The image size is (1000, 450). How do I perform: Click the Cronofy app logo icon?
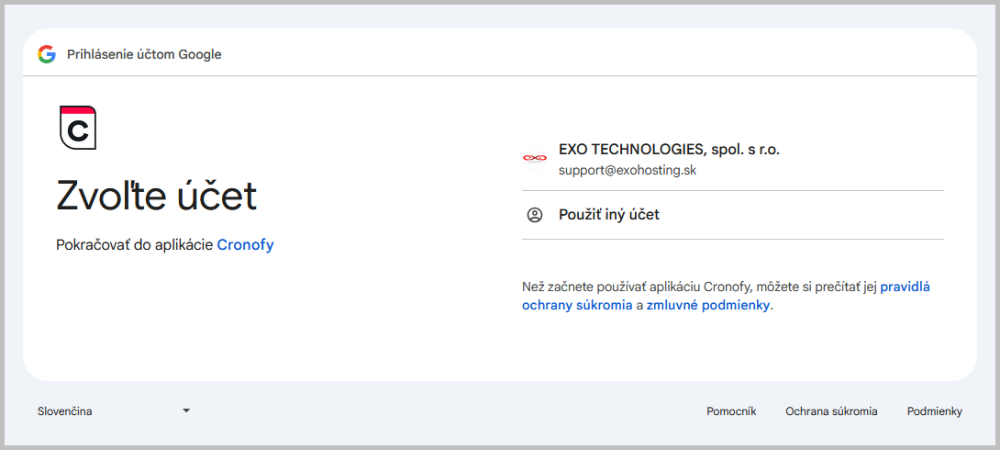tap(78, 127)
